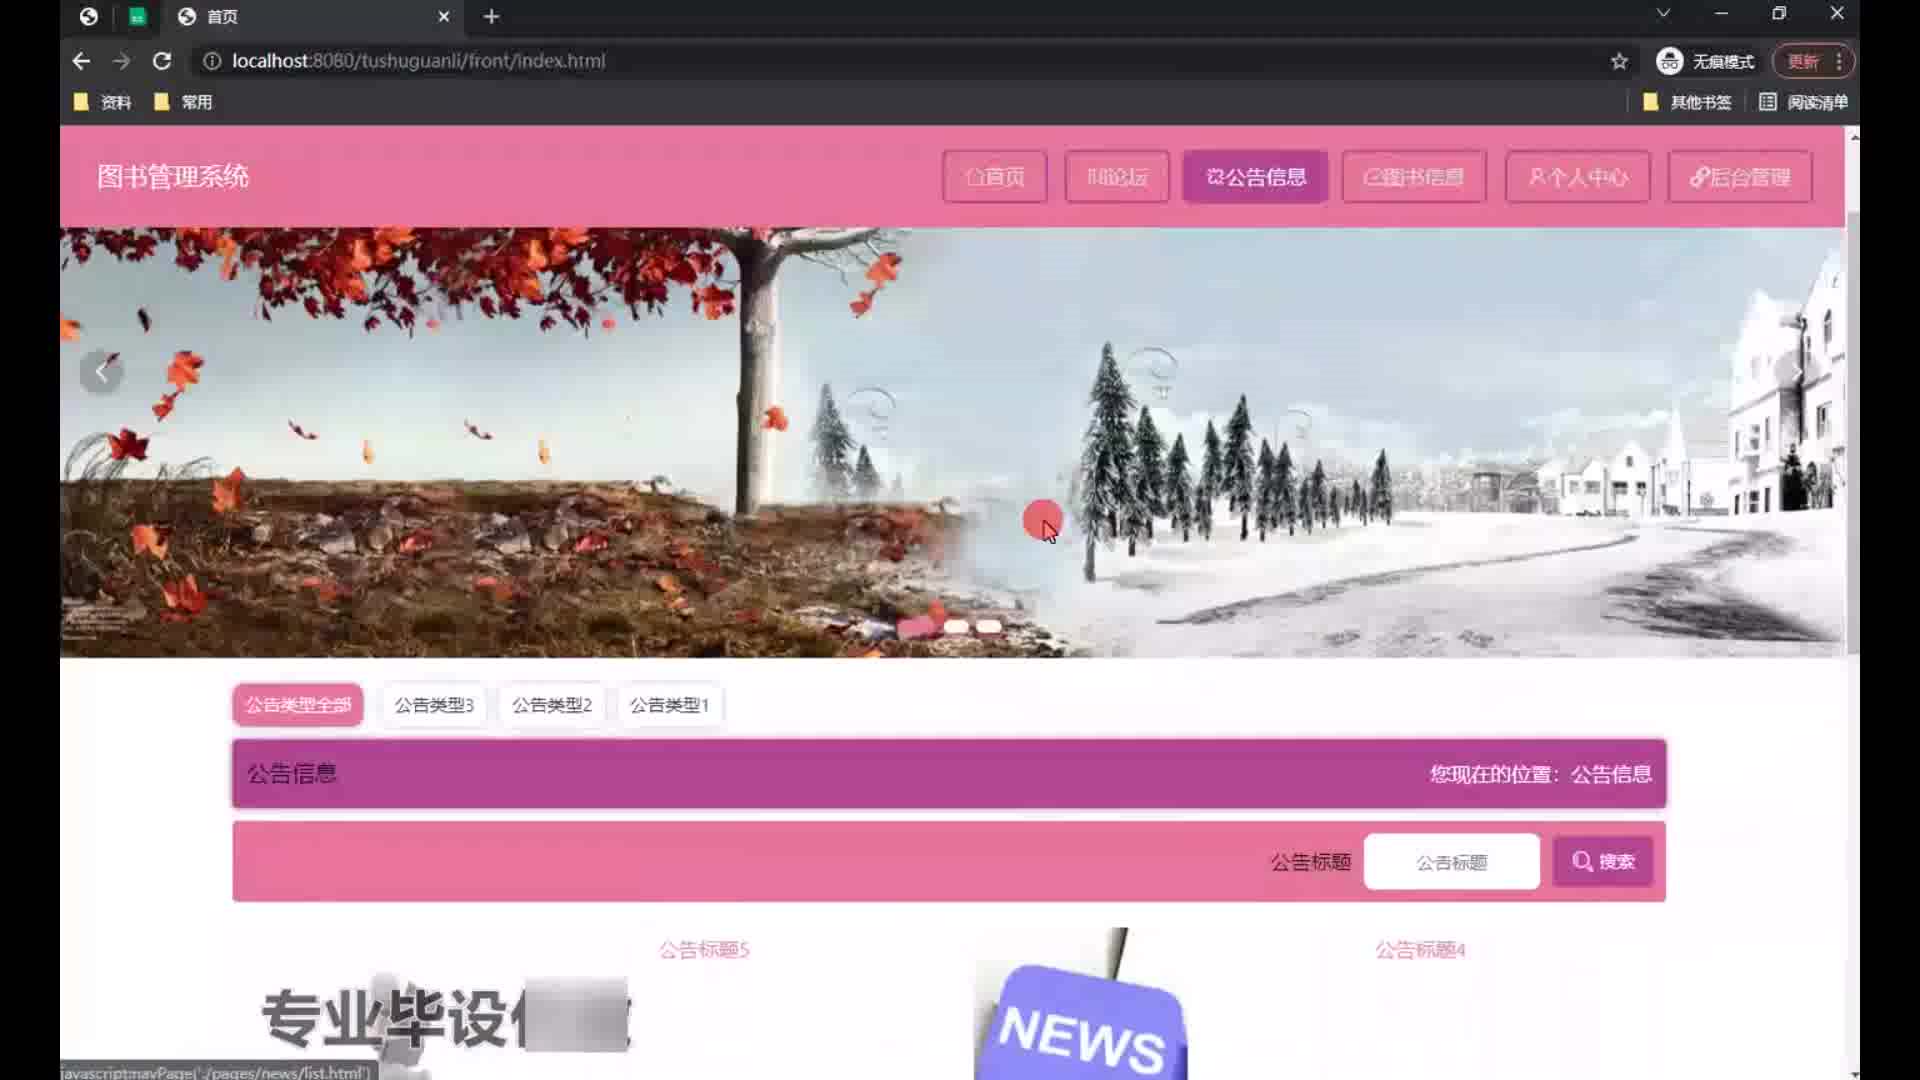Bookmark this page with the star icon

click(x=1619, y=61)
